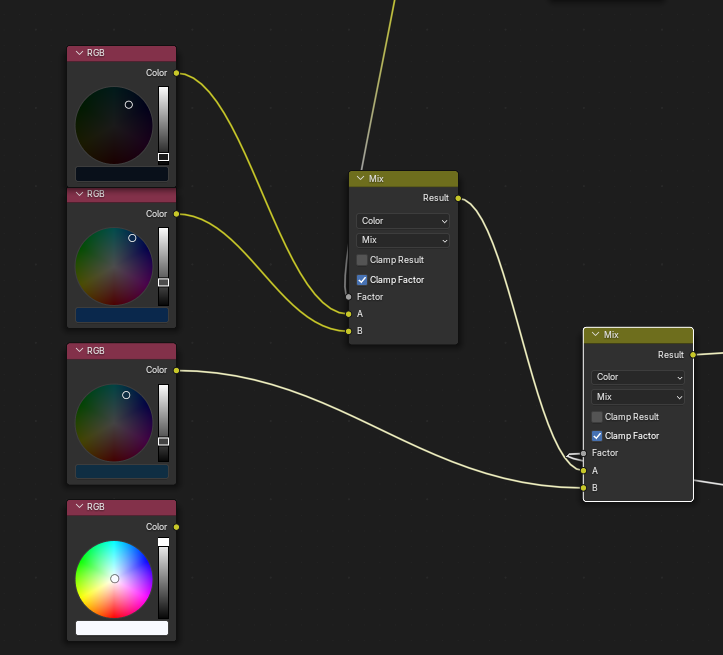
Task: Click the Factor input socket on unselected Mix node
Action: [349, 297]
